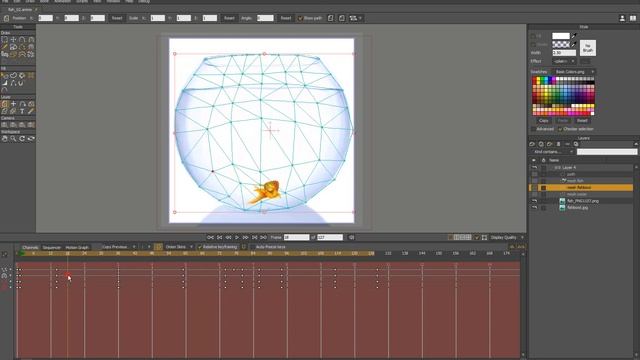Image resolution: width=640 pixels, height=360 pixels.
Task: Click the Delete Layer trash icon
Action: pyautogui.click(x=558, y=144)
